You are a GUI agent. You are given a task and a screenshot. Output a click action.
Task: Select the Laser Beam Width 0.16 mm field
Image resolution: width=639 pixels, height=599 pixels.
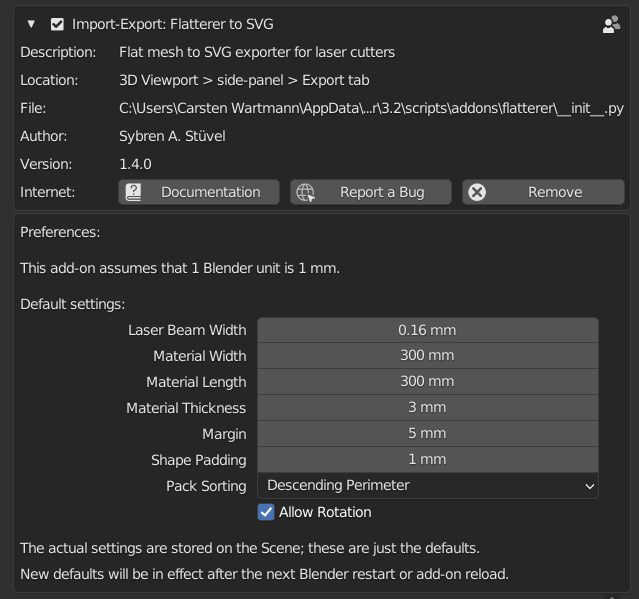tap(427, 330)
